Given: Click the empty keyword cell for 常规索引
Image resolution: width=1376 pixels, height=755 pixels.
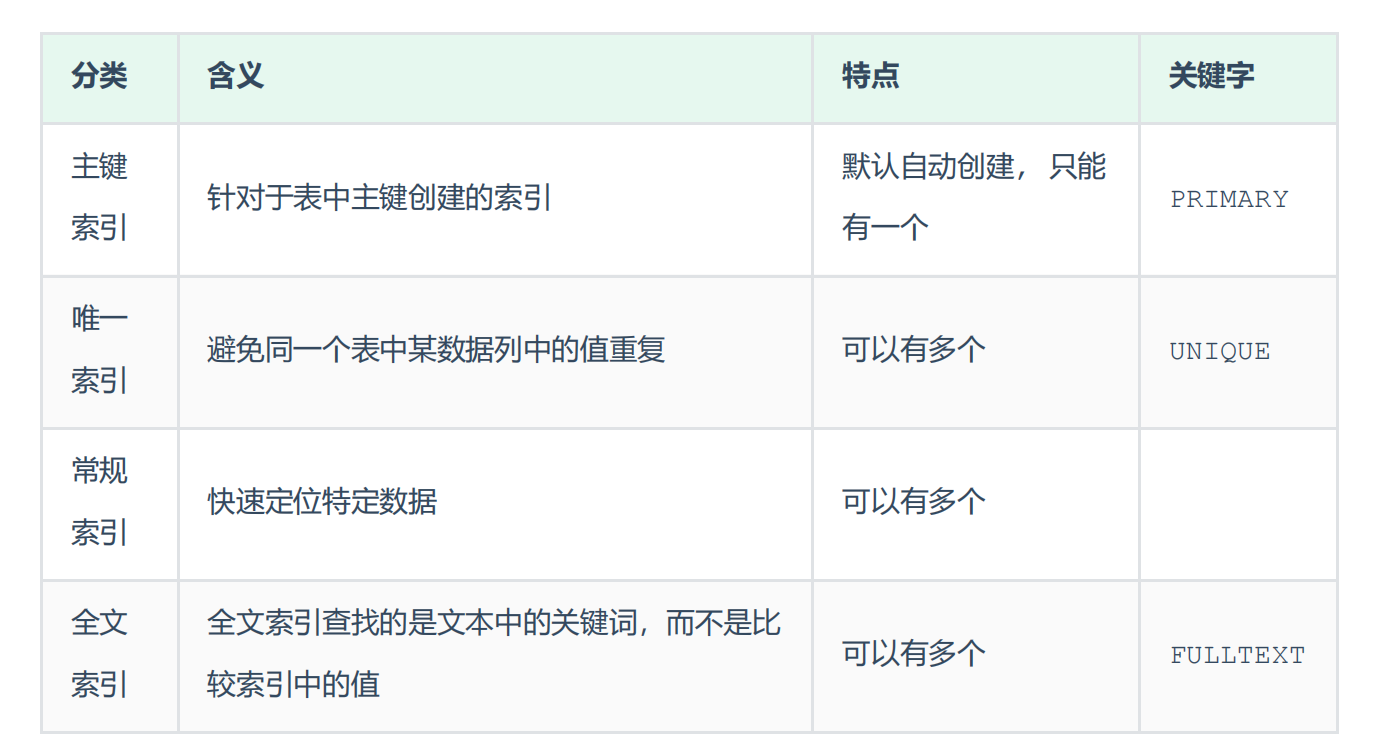Looking at the screenshot, I should 1238,502.
